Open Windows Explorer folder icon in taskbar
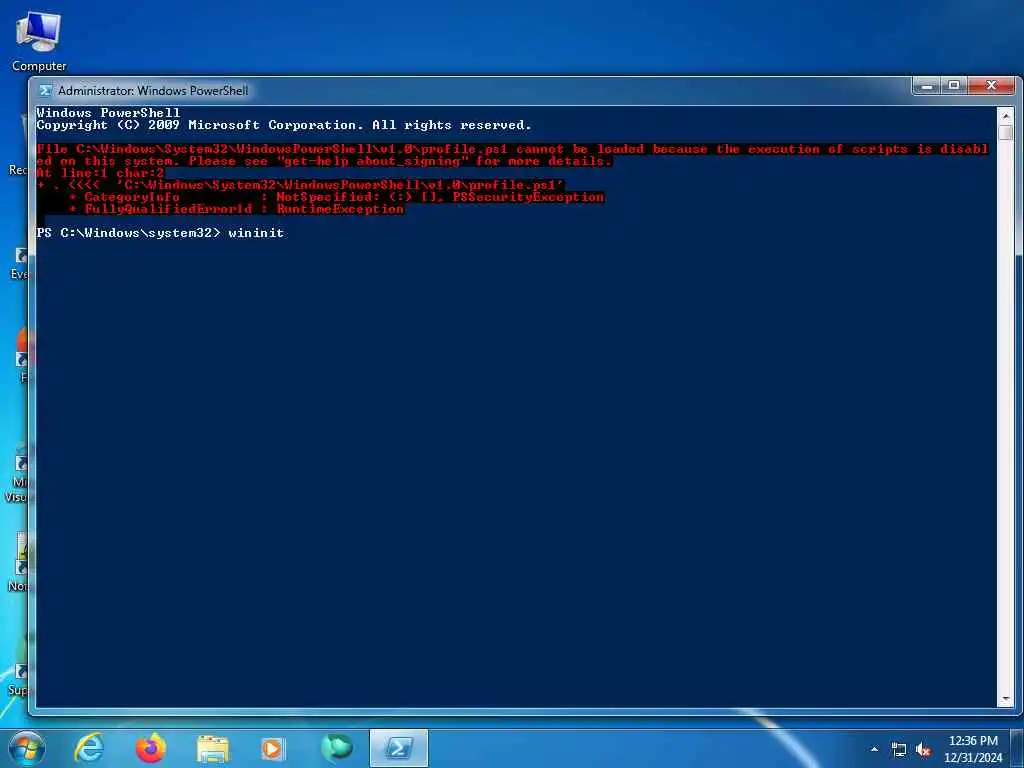 pos(213,749)
